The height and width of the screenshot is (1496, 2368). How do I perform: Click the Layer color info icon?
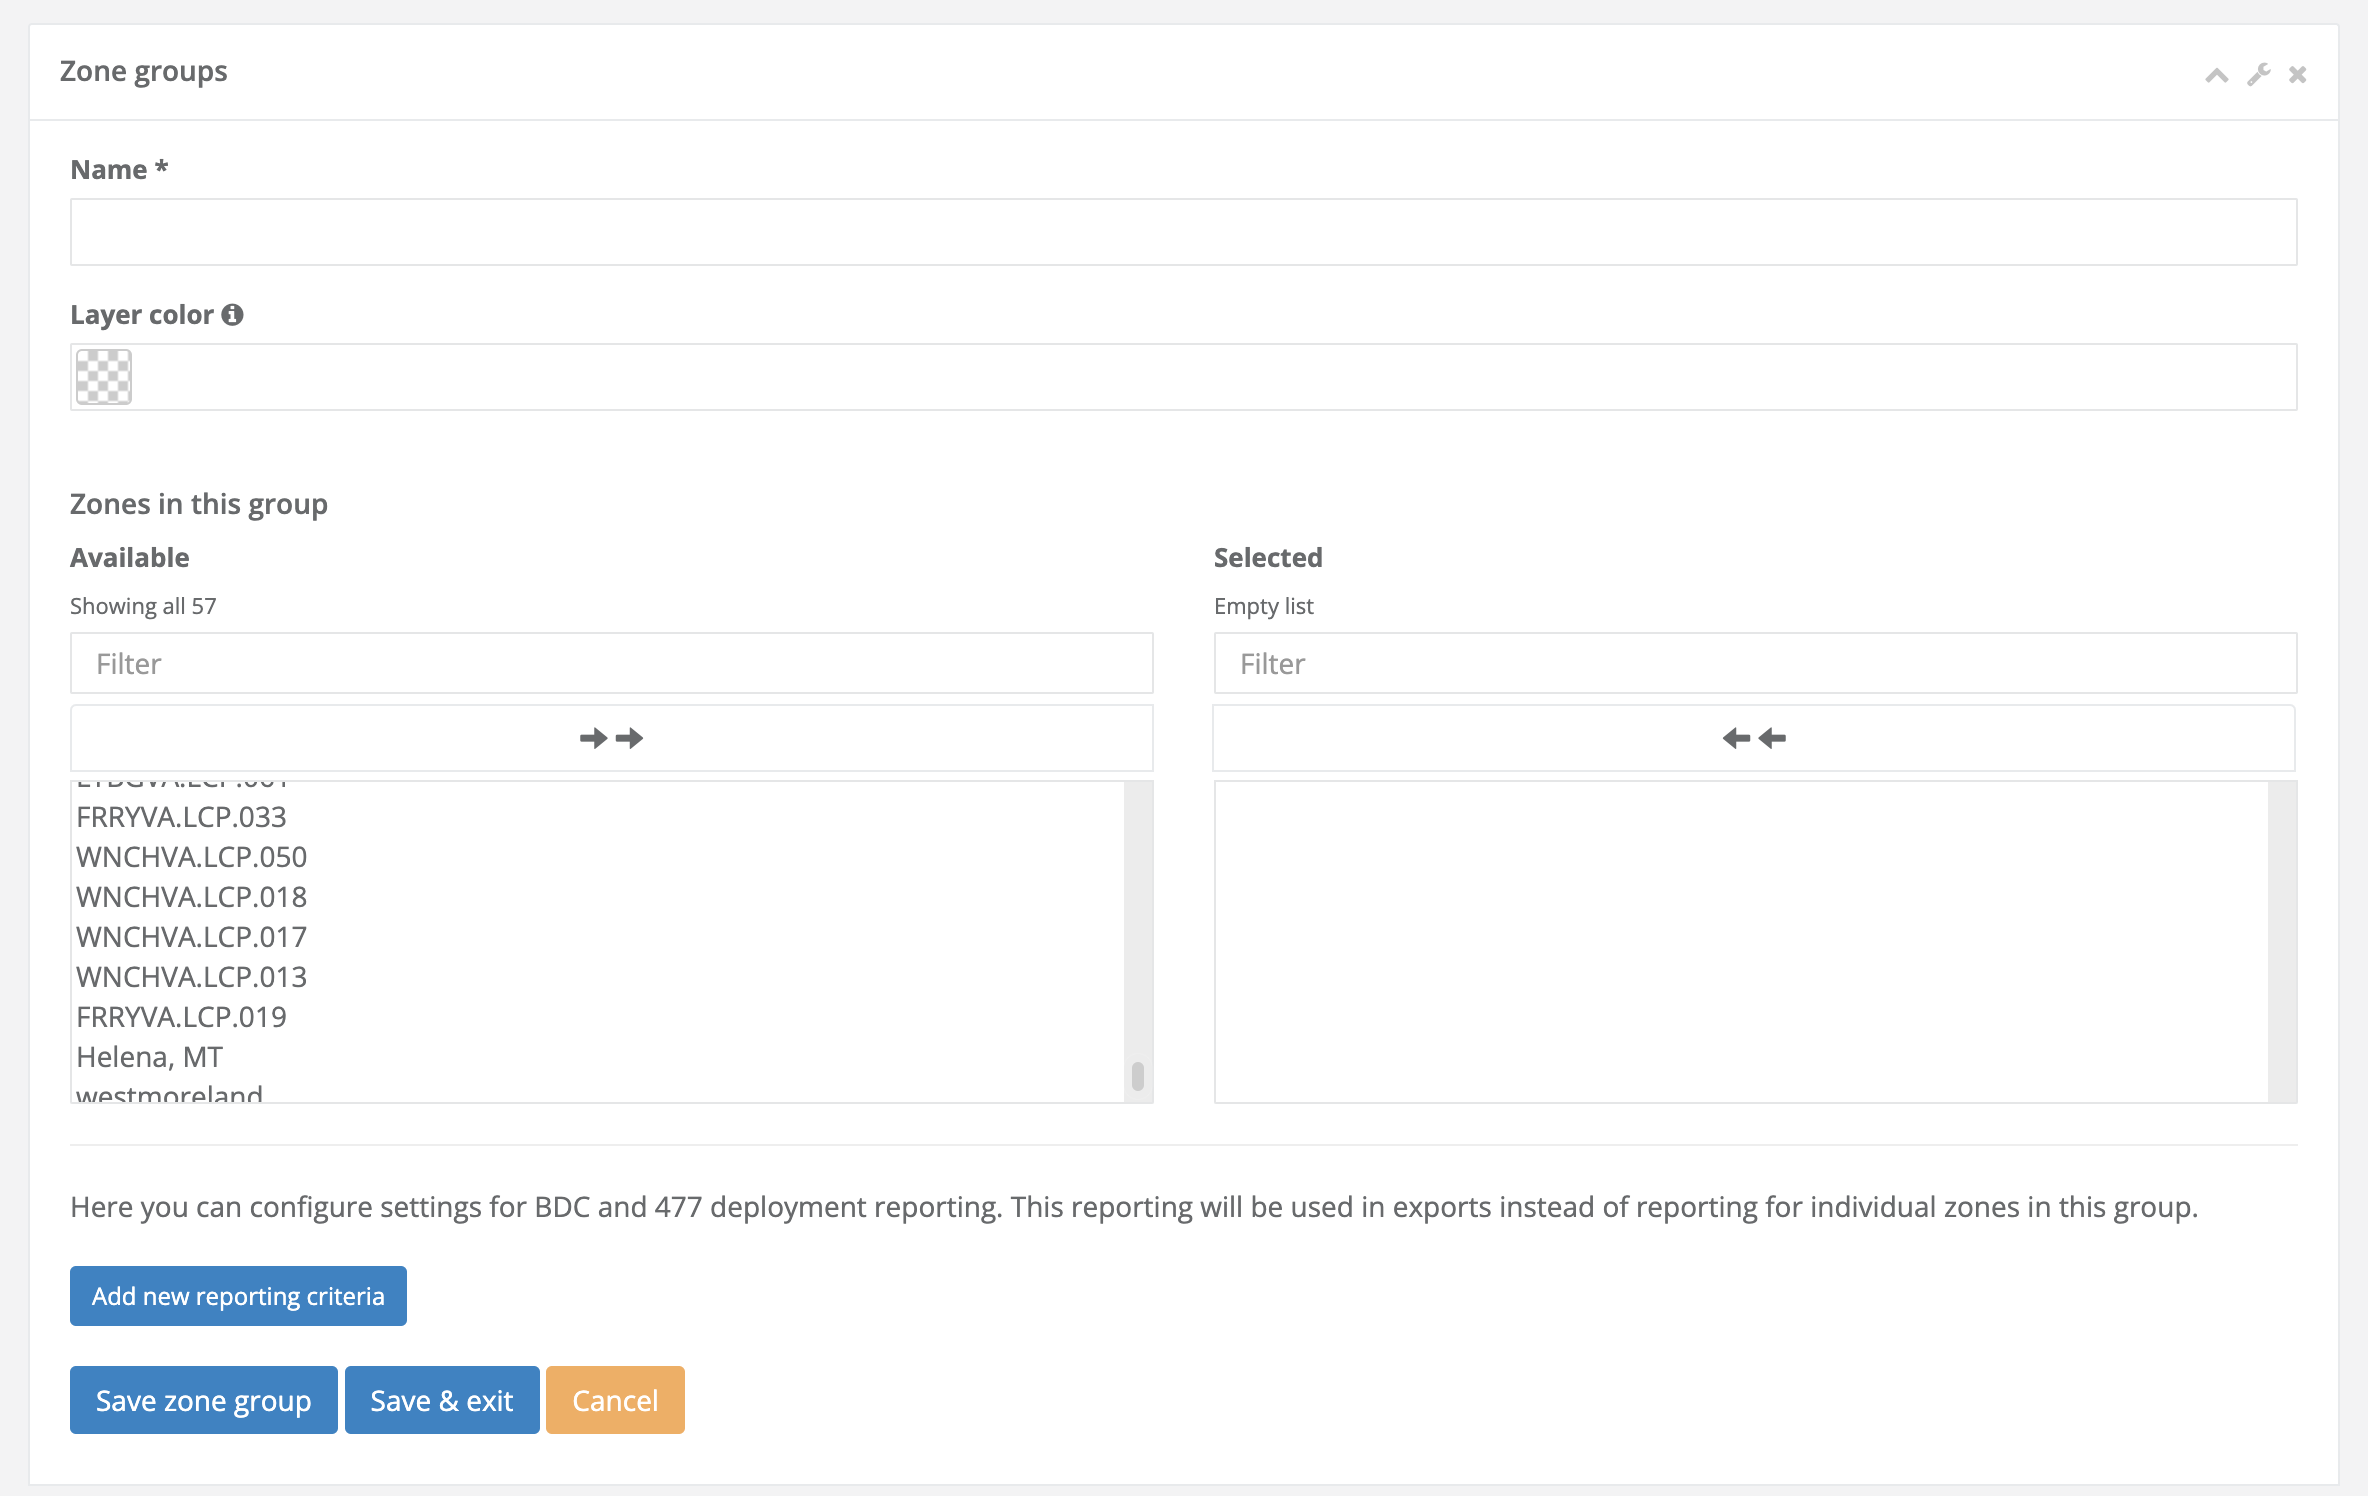(233, 313)
